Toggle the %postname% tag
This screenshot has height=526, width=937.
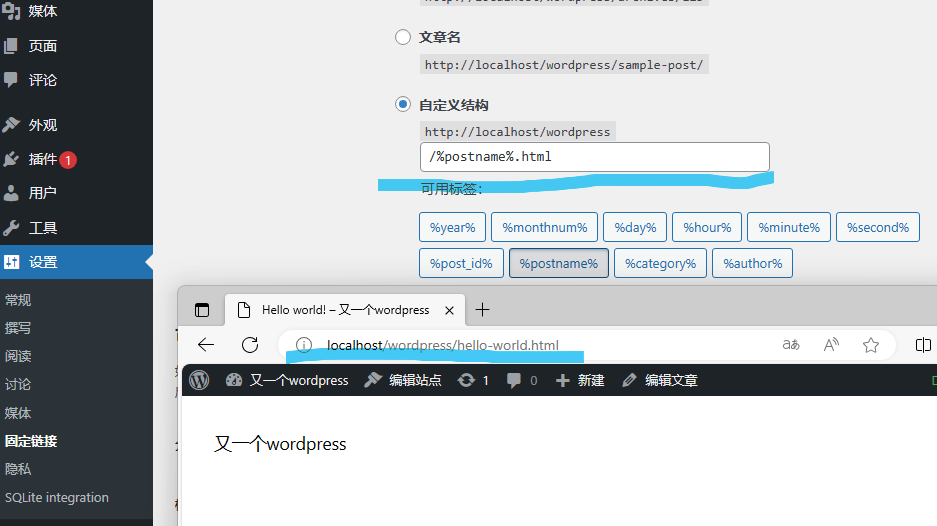pos(559,264)
